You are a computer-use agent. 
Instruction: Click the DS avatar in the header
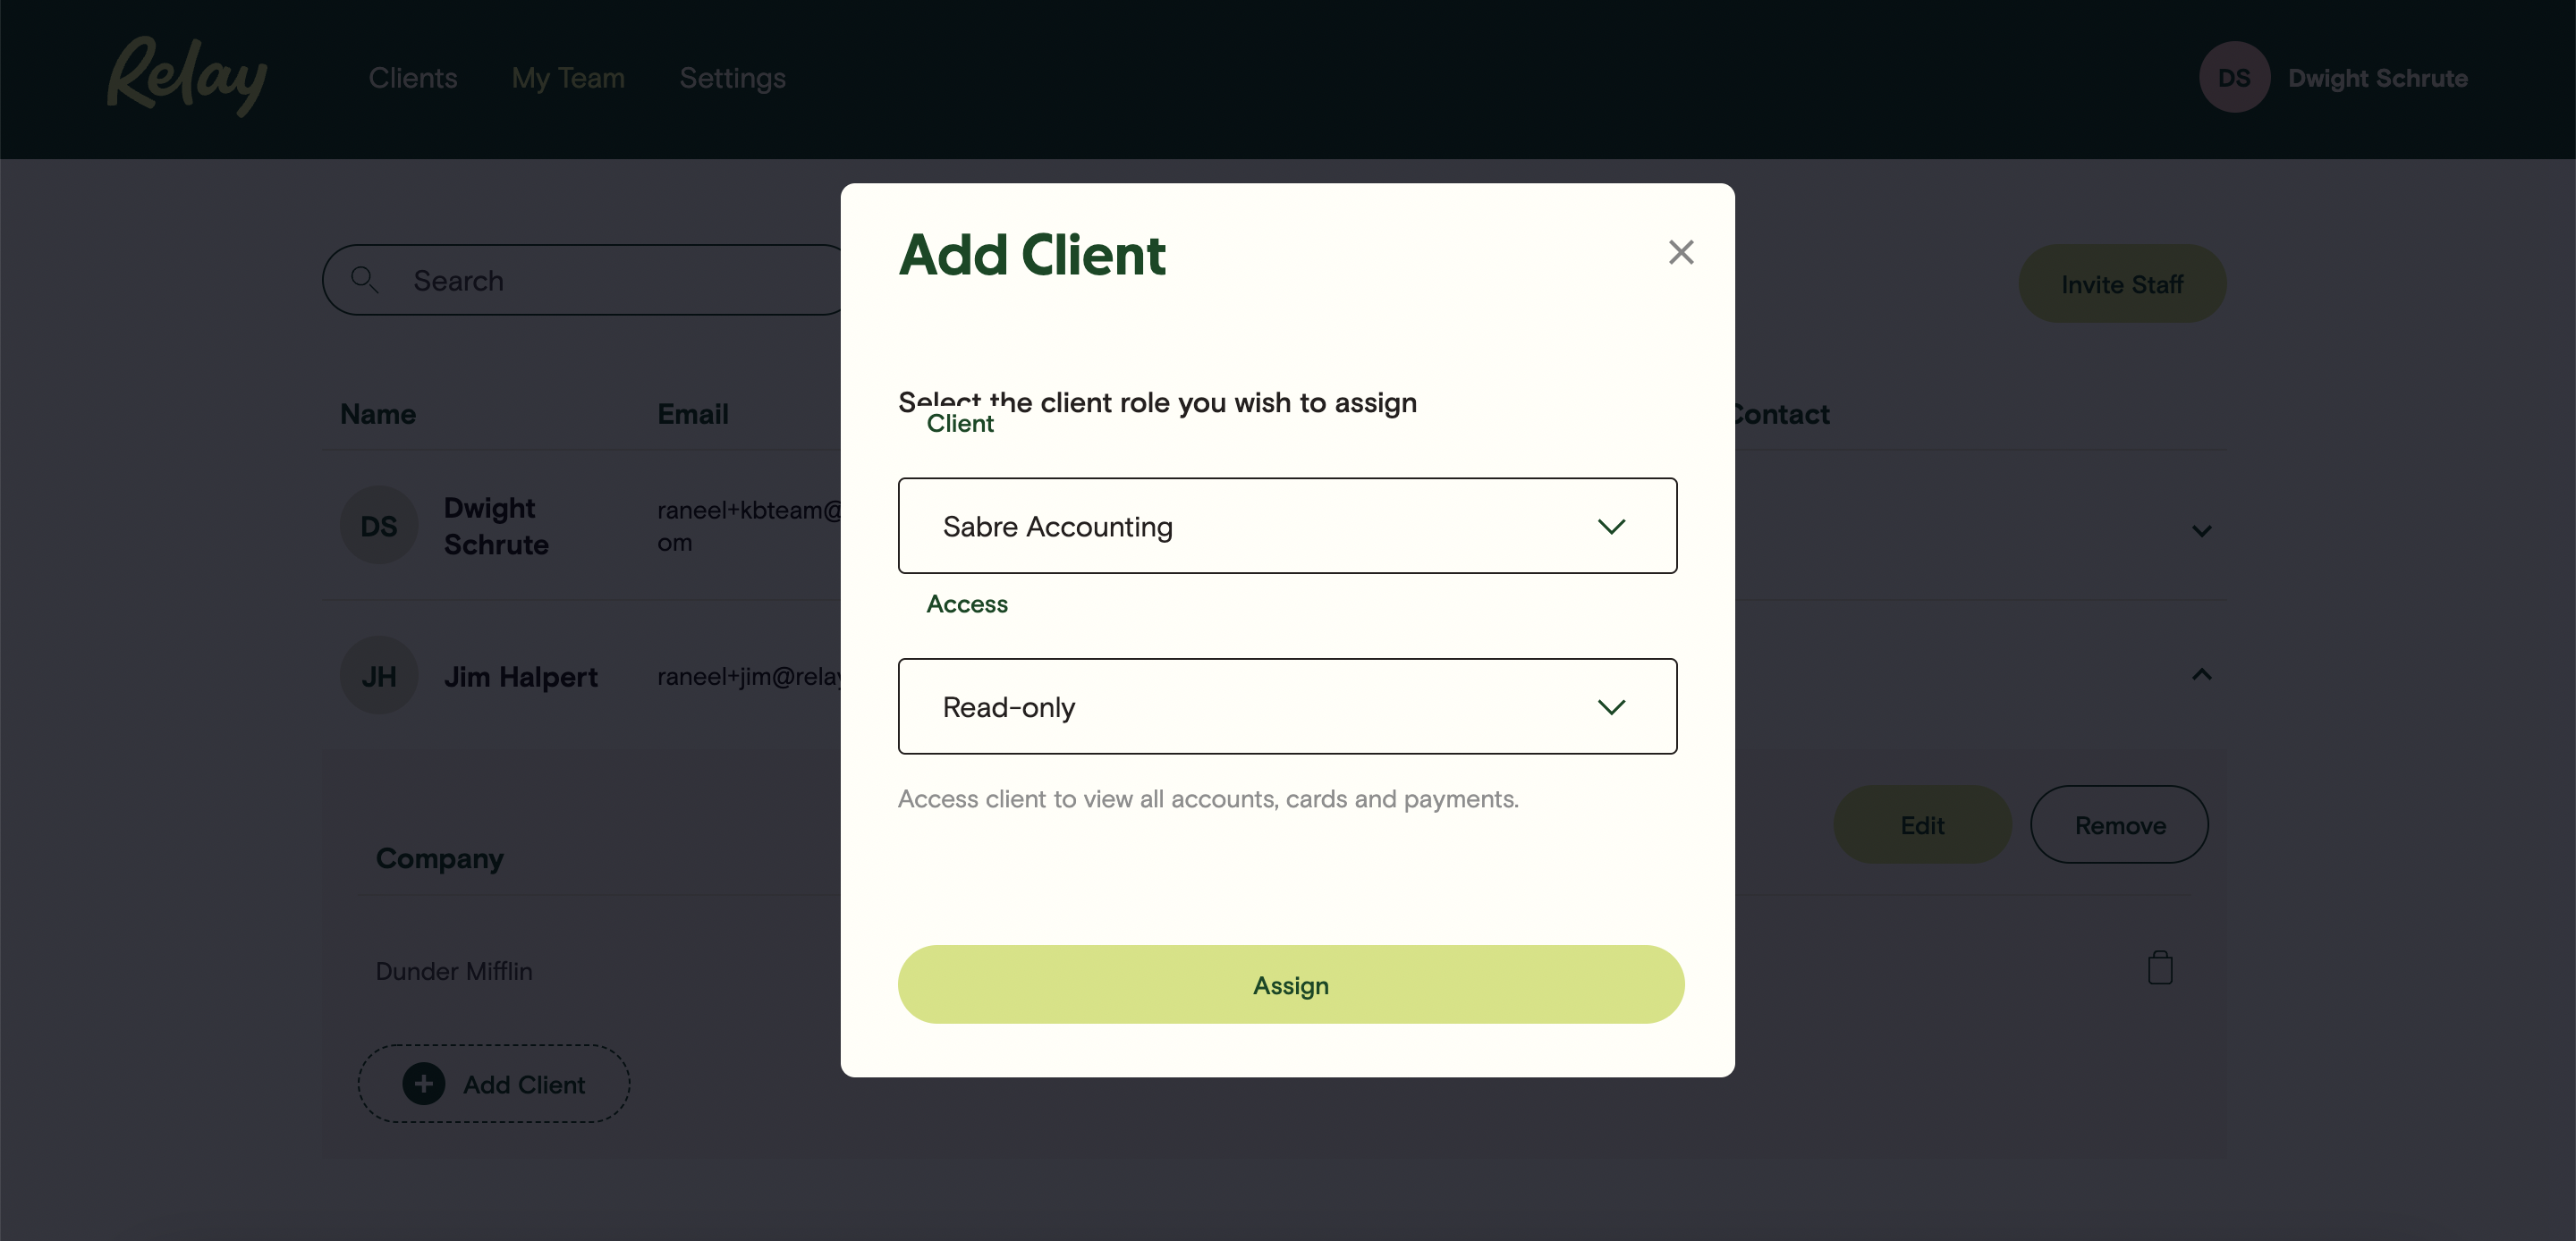pos(2233,77)
